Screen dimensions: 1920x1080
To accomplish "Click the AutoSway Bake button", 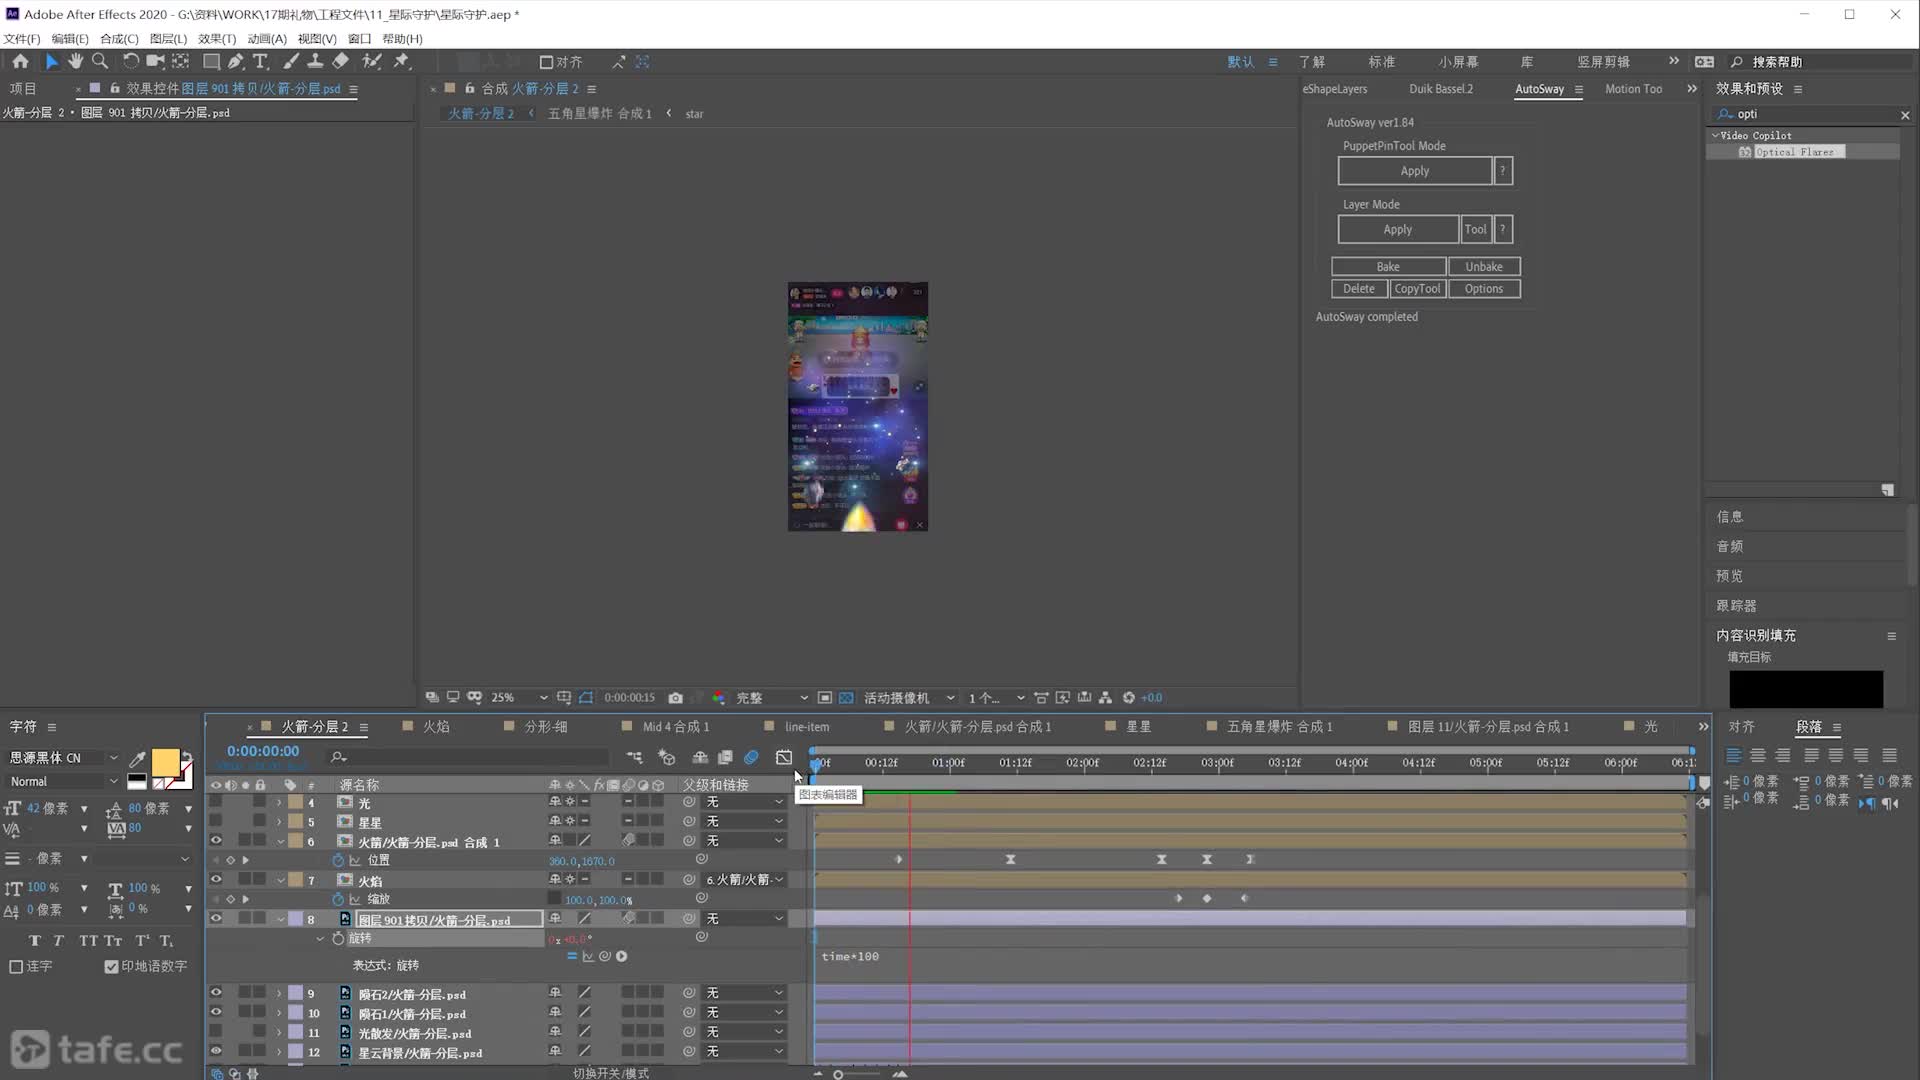I will click(1388, 267).
